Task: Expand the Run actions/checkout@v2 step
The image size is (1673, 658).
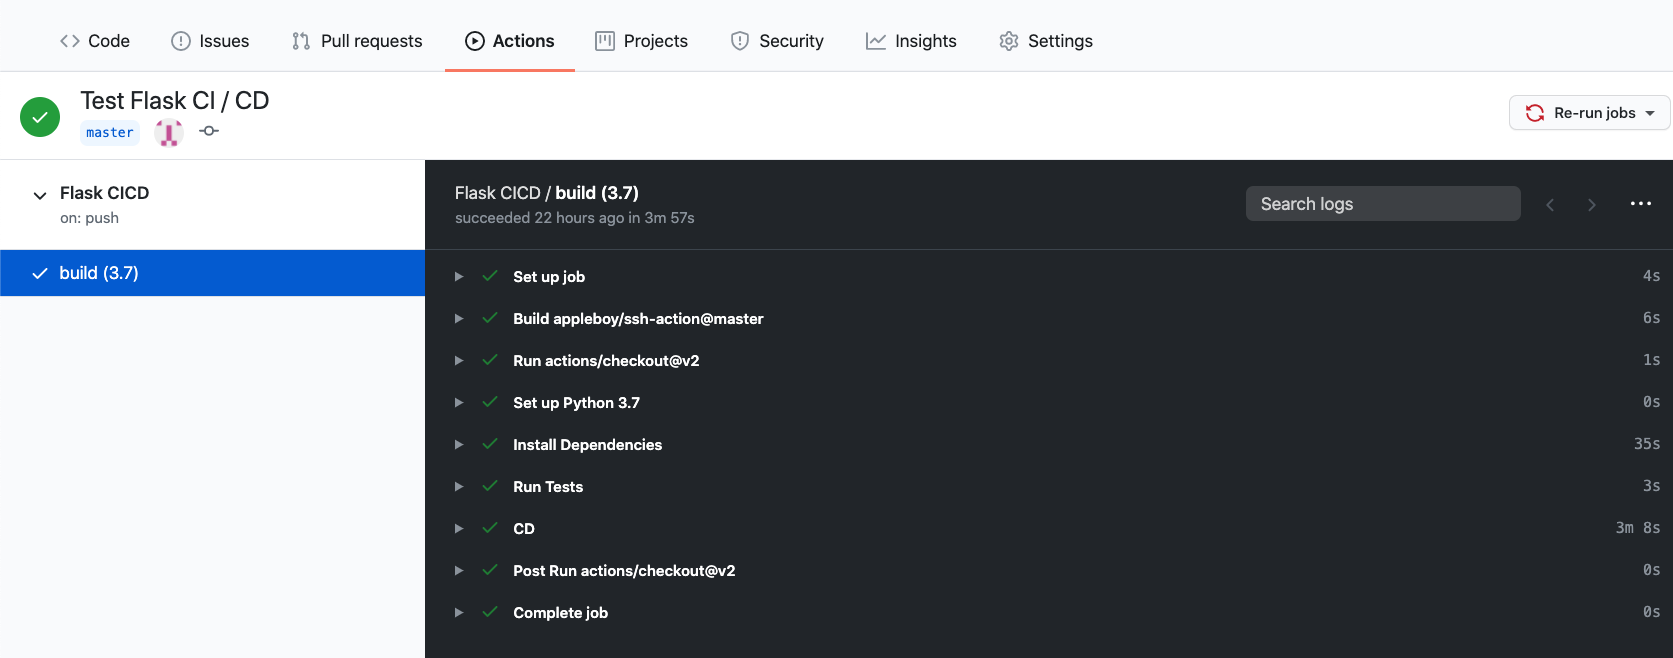Action: pyautogui.click(x=459, y=361)
